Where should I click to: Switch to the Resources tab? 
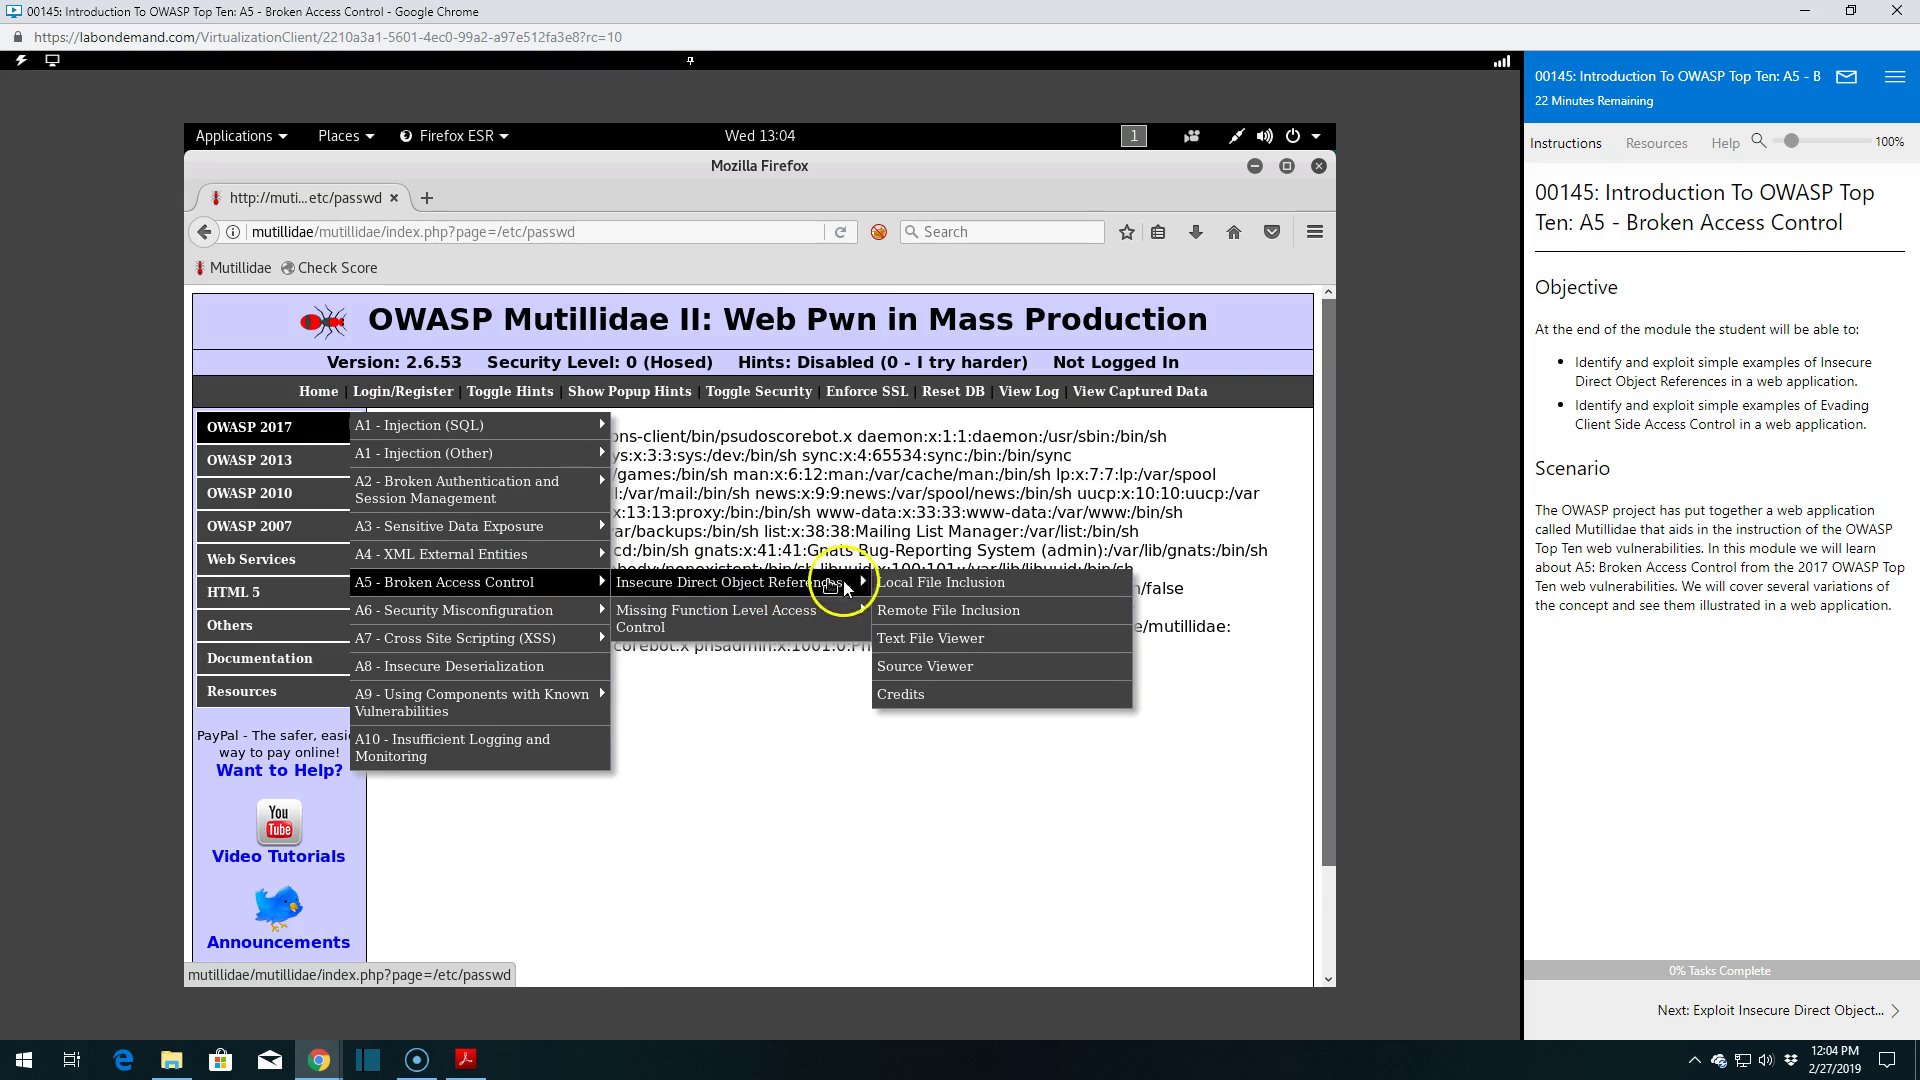pos(1656,143)
